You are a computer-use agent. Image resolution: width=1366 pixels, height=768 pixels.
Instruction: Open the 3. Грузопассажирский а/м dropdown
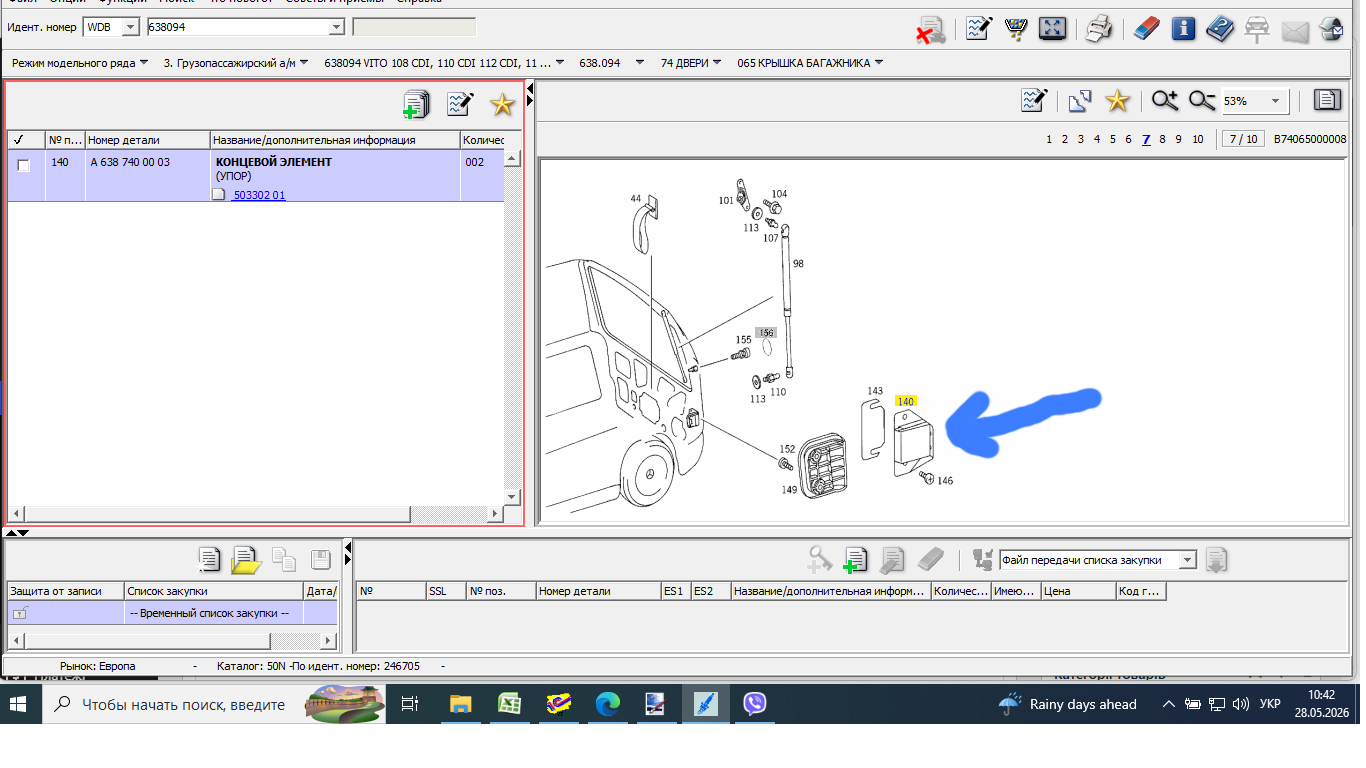pyautogui.click(x=236, y=63)
